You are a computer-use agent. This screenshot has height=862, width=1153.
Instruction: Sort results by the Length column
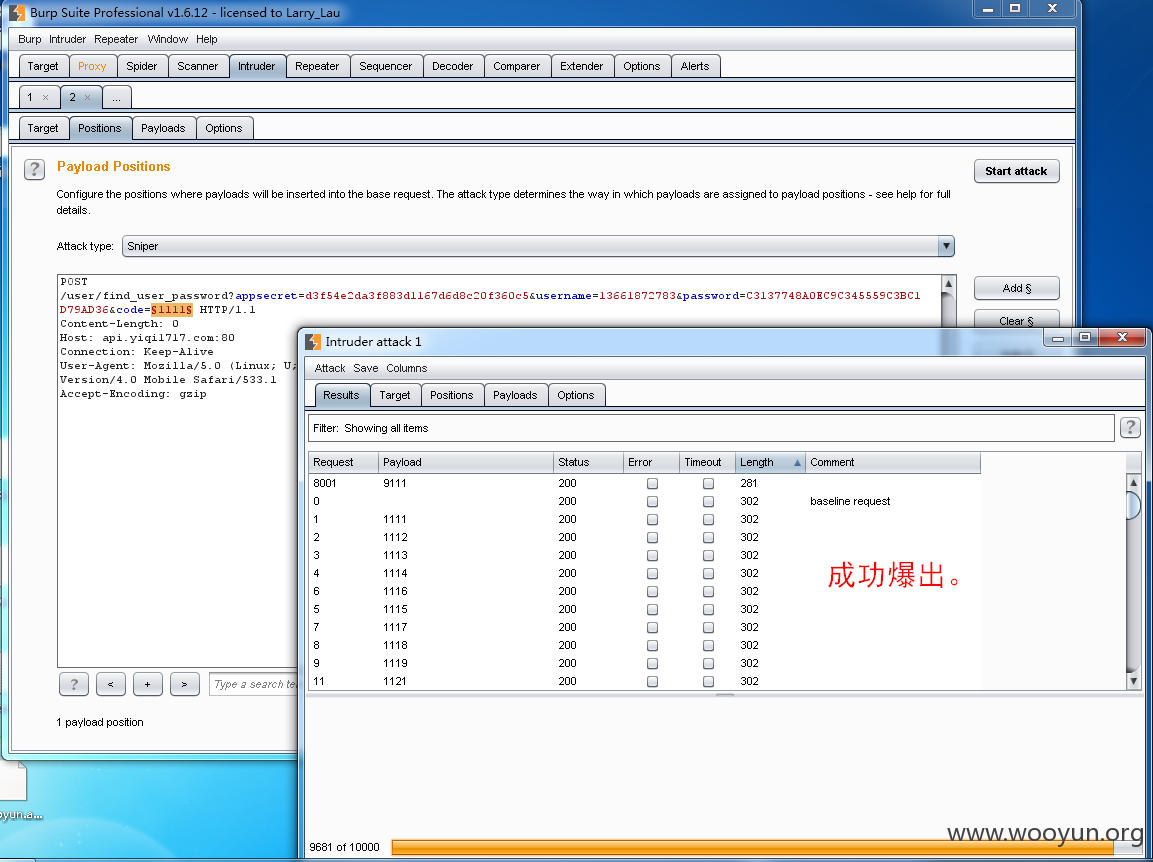pos(770,462)
